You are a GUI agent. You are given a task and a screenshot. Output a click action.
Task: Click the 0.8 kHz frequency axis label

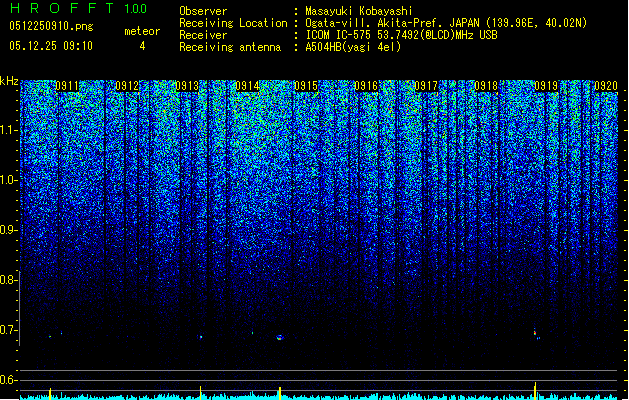(9, 280)
